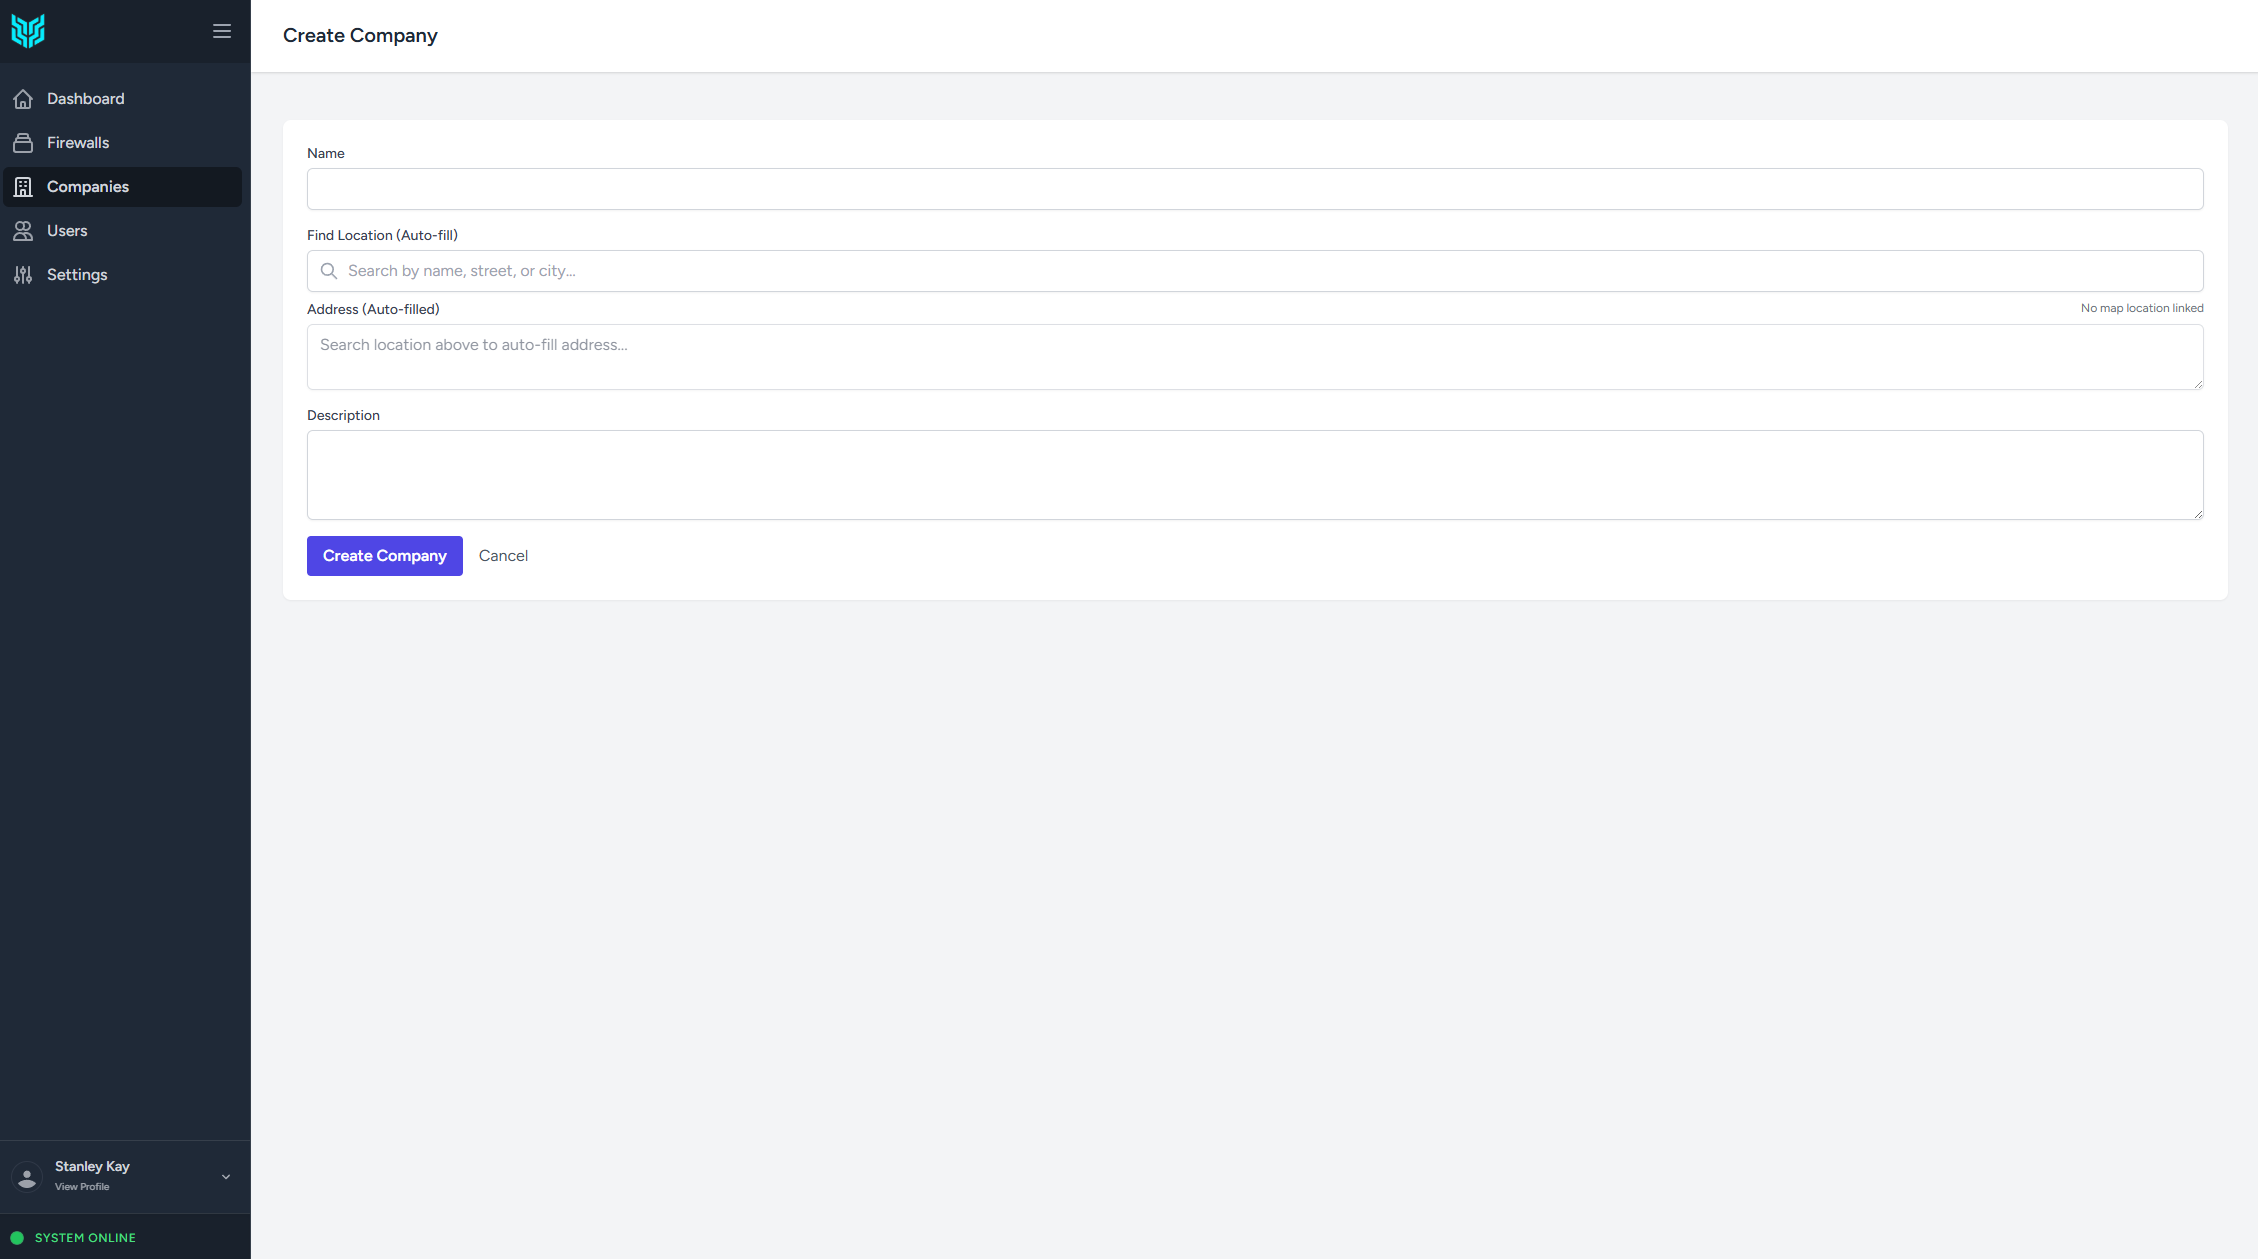Focus the Name input field
Image resolution: width=2258 pixels, height=1259 pixels.
click(x=1255, y=189)
